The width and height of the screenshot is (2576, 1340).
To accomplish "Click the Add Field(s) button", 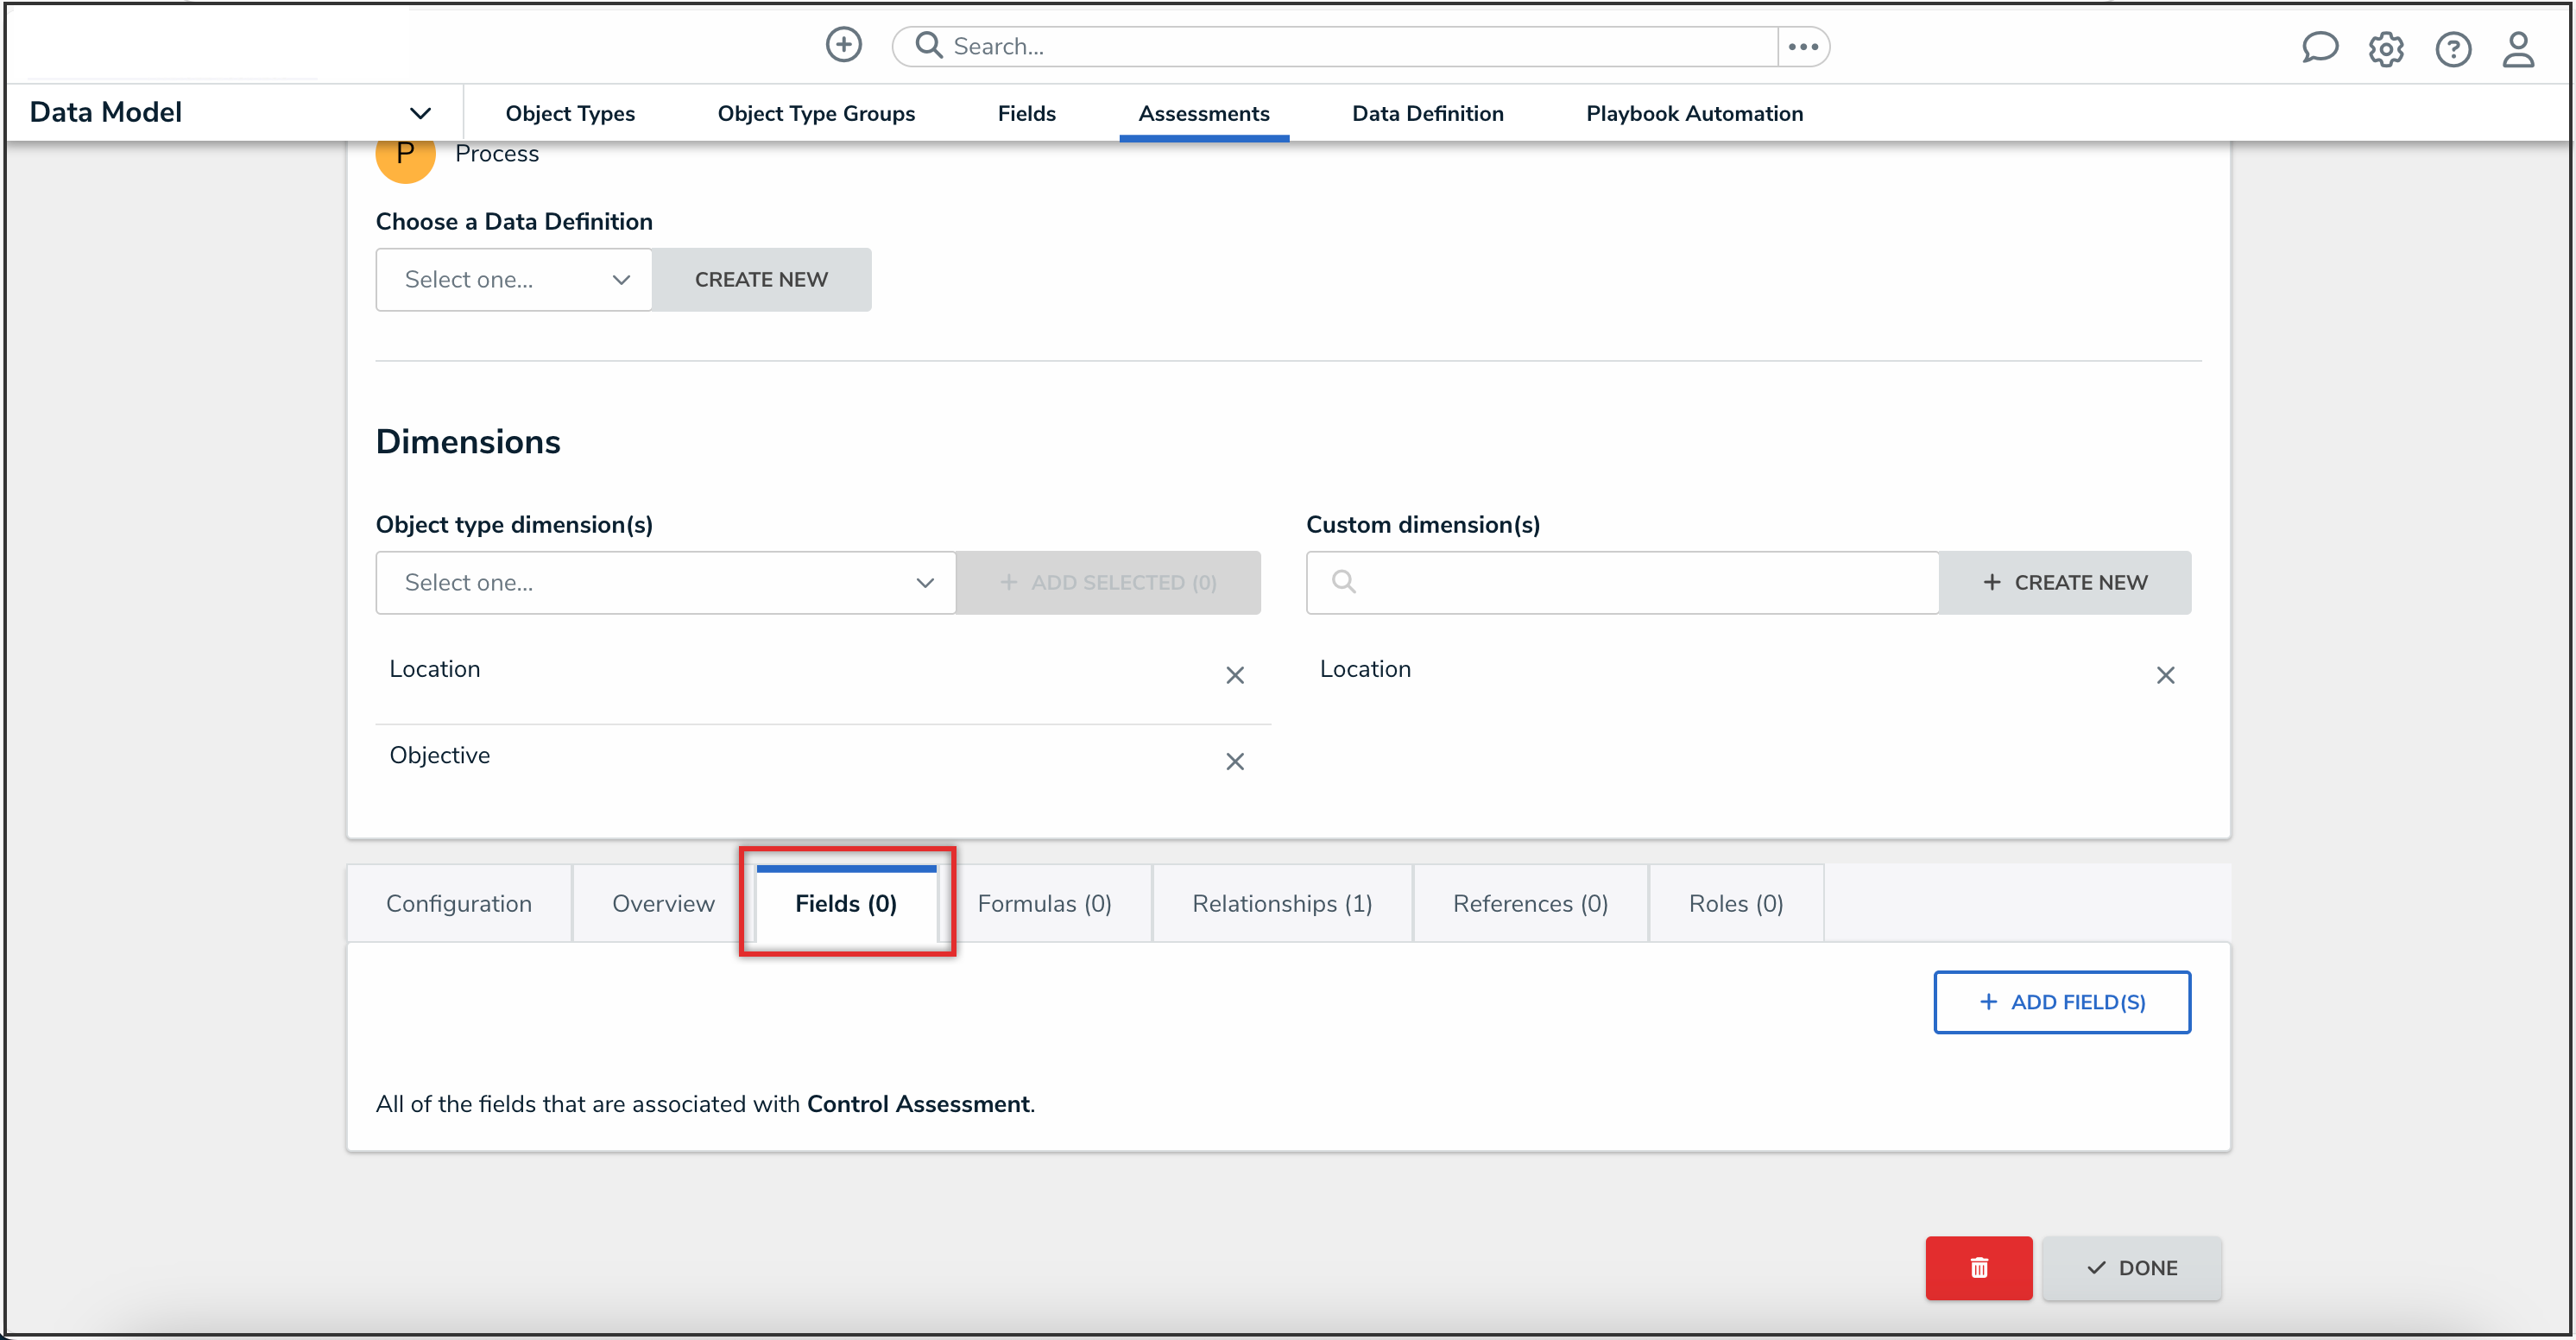I will pyautogui.click(x=2061, y=1002).
